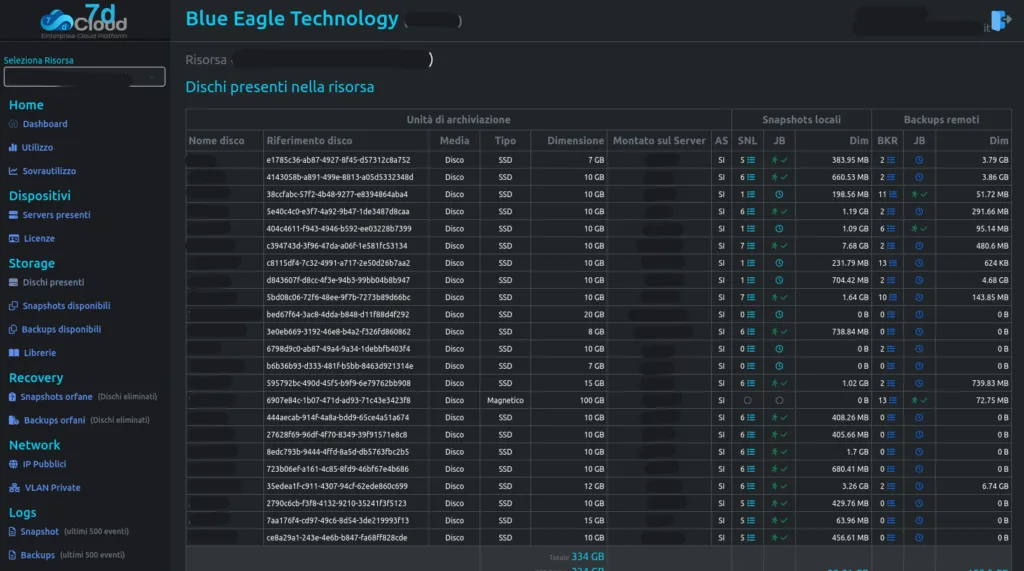1024x571 pixels.
Task: Click the Servers presenti icon
Action: pyautogui.click(x=13, y=215)
